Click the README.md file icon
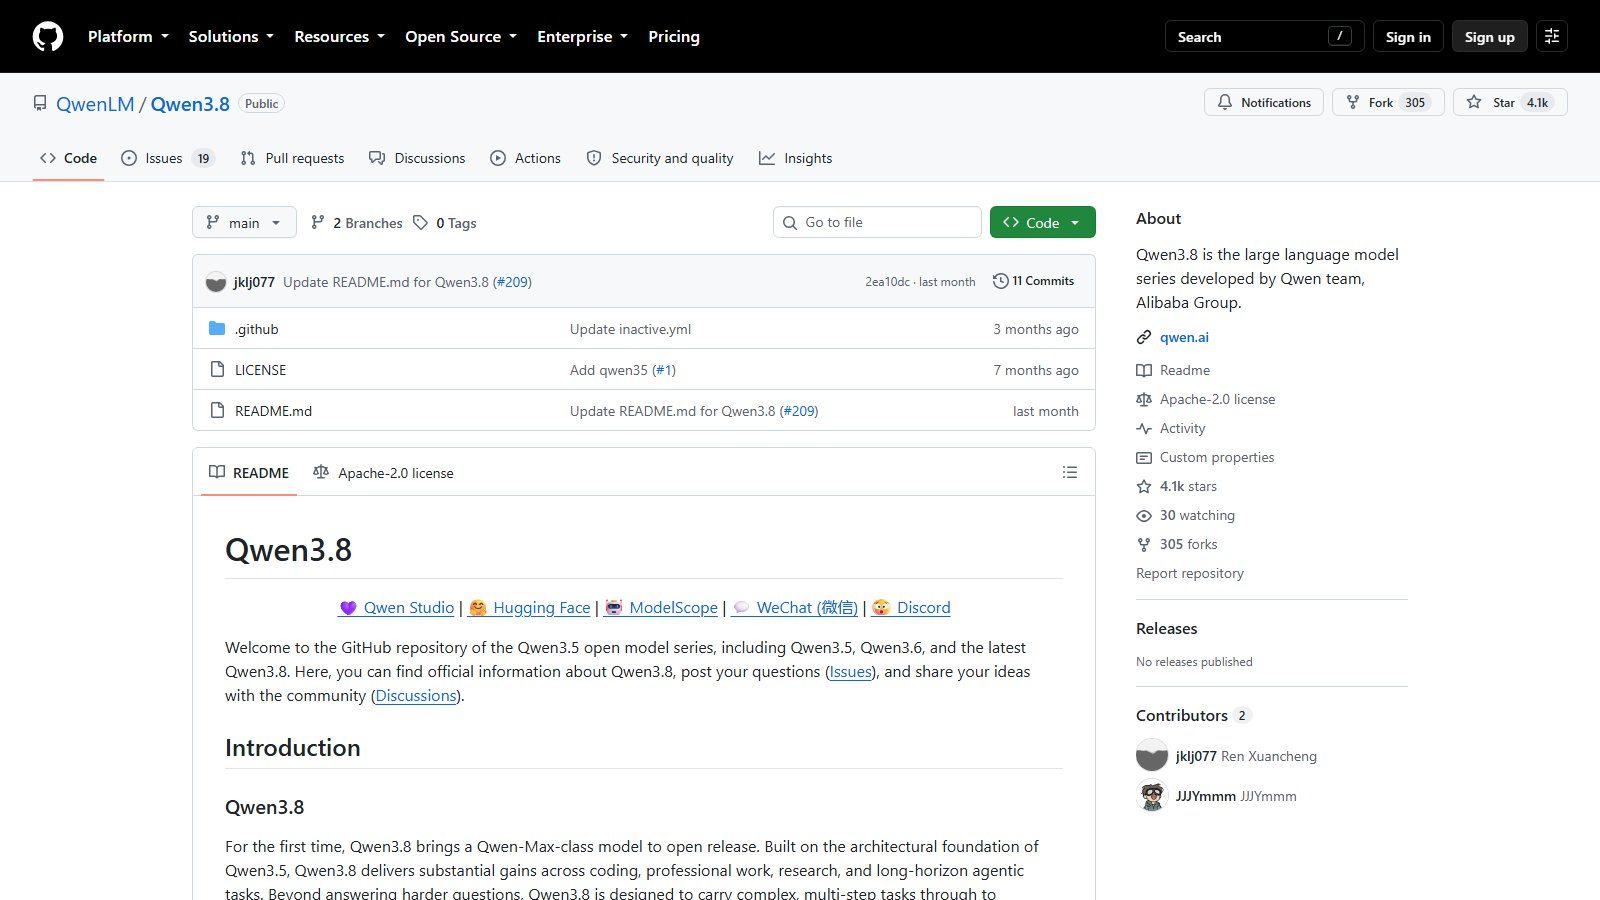The image size is (1600, 900). 217,411
